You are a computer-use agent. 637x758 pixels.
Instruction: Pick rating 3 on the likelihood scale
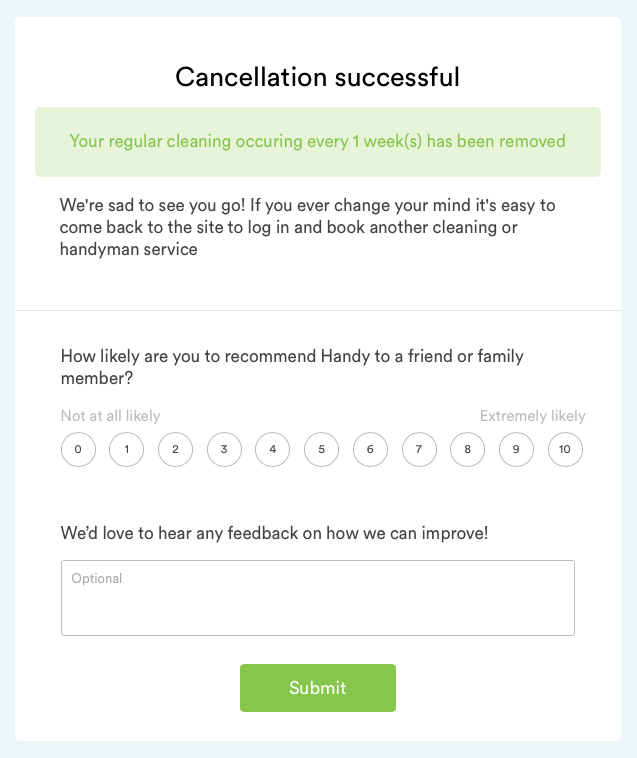(224, 449)
